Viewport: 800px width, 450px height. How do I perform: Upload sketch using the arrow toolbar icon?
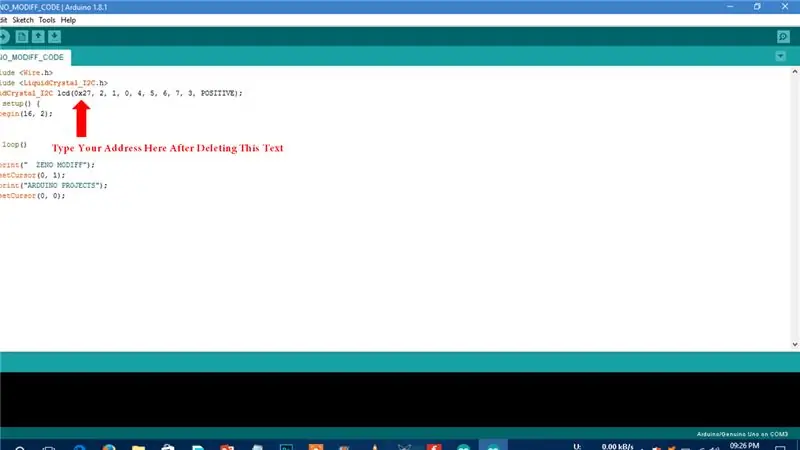[x=4, y=37]
